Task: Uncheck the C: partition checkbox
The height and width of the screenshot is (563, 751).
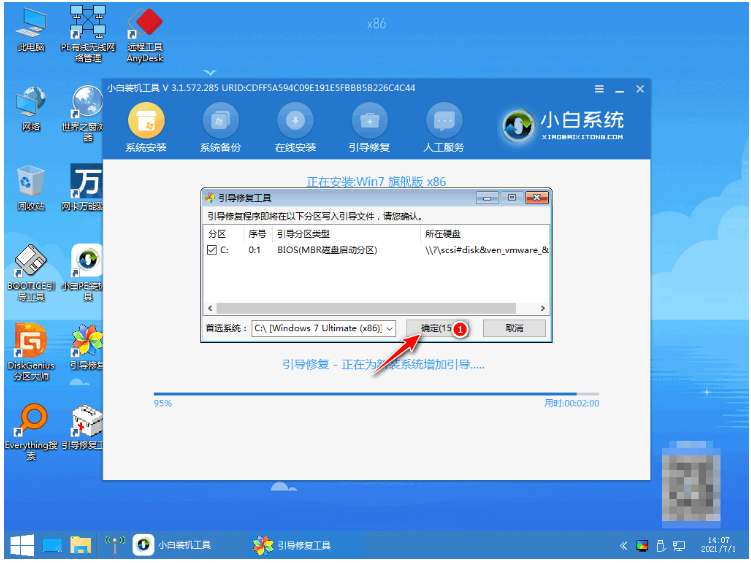Action: point(211,250)
